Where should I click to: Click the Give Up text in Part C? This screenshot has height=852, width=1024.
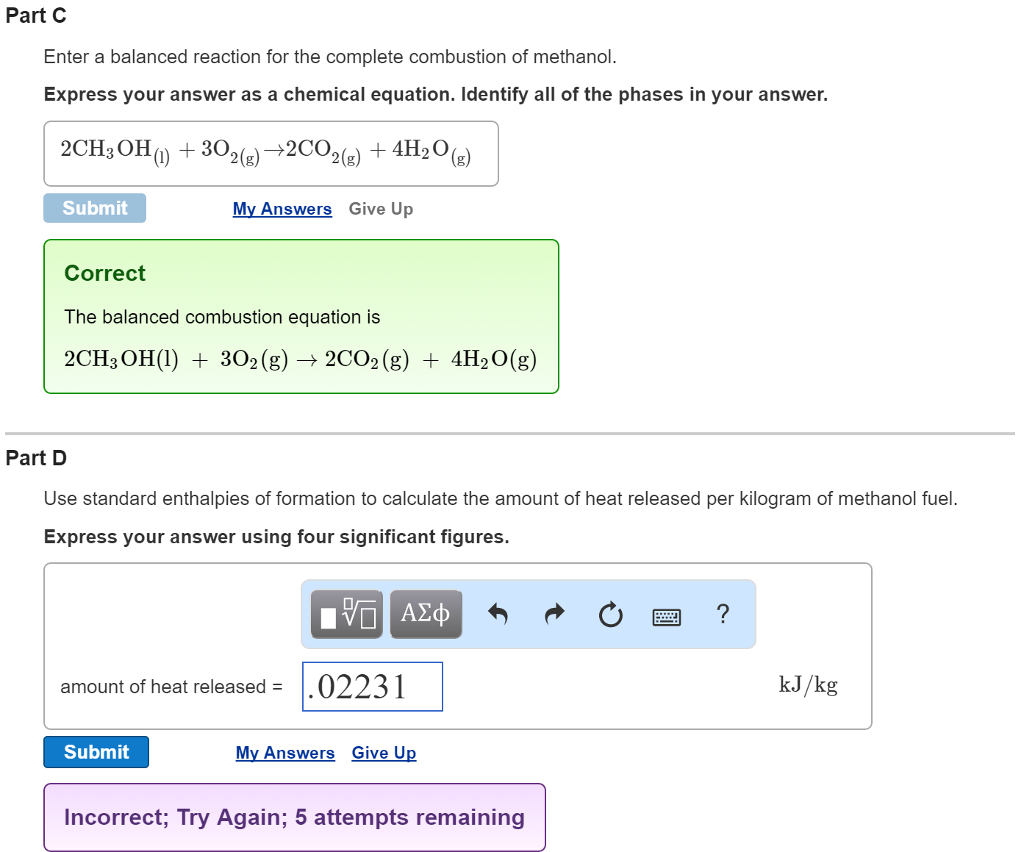pyautogui.click(x=381, y=209)
